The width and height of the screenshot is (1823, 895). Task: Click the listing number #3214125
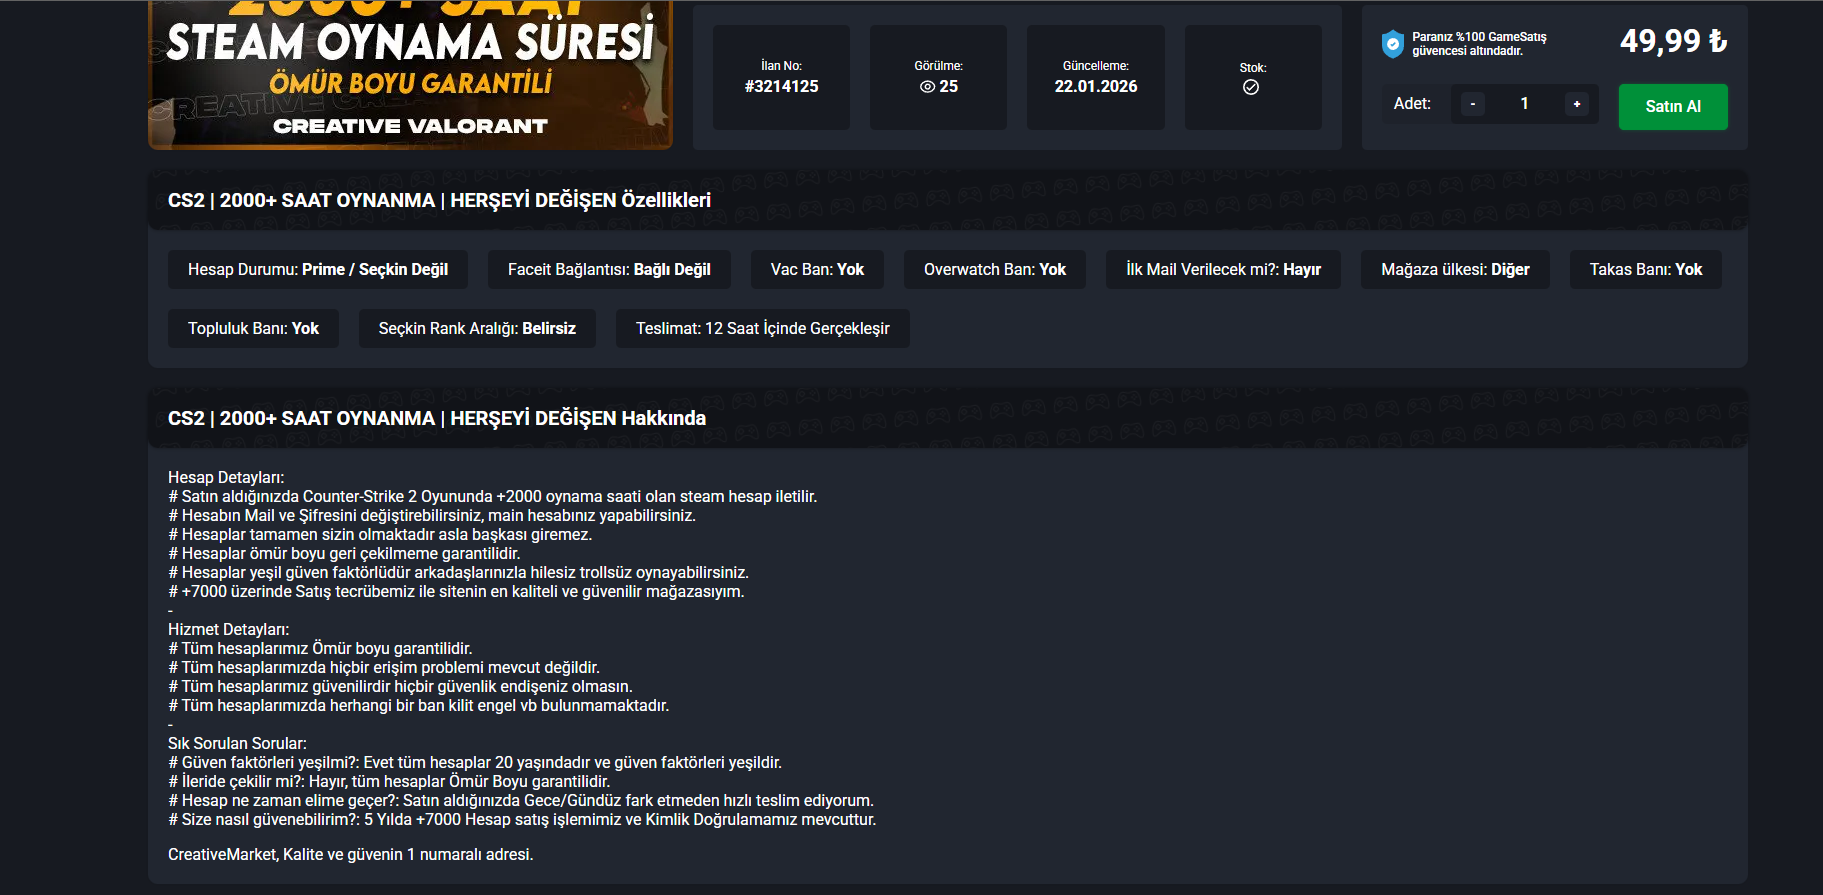click(x=782, y=87)
